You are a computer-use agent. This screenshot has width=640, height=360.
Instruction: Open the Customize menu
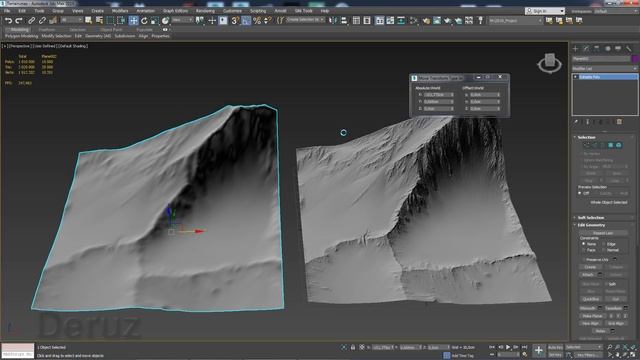point(232,11)
